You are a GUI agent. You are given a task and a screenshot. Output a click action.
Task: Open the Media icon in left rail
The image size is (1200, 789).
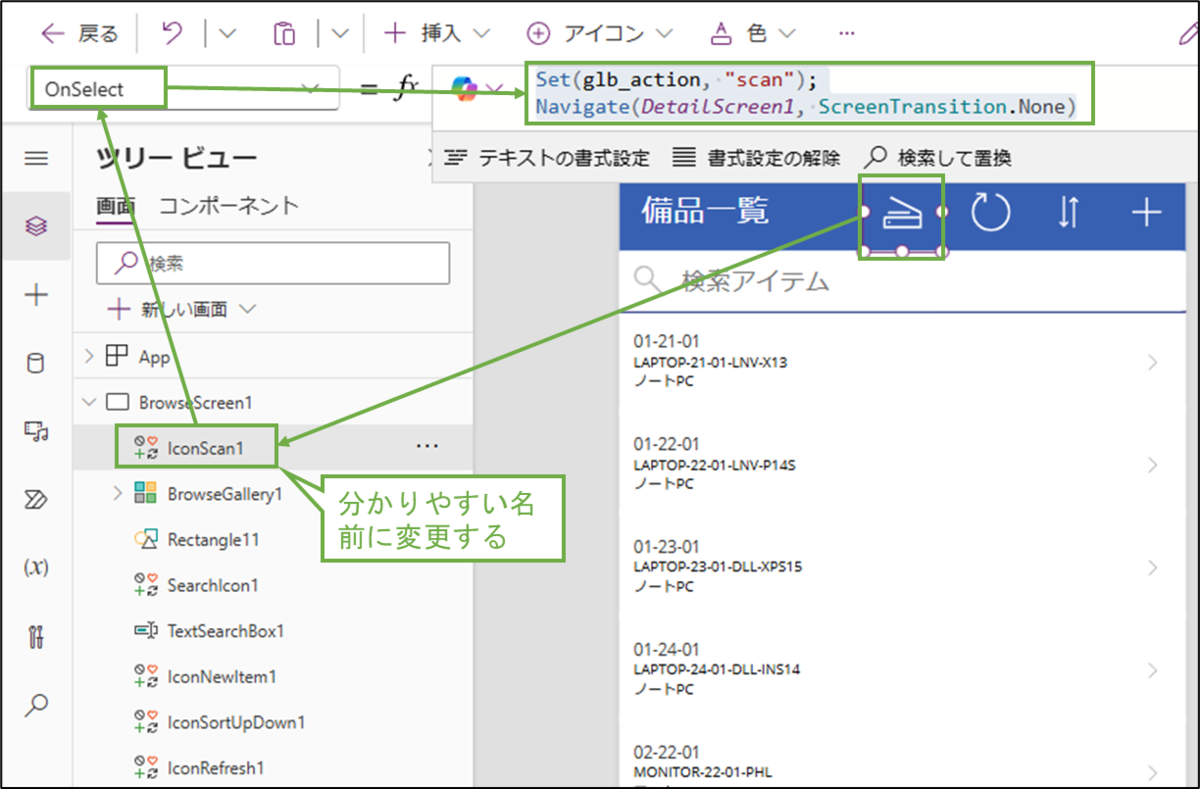(36, 431)
